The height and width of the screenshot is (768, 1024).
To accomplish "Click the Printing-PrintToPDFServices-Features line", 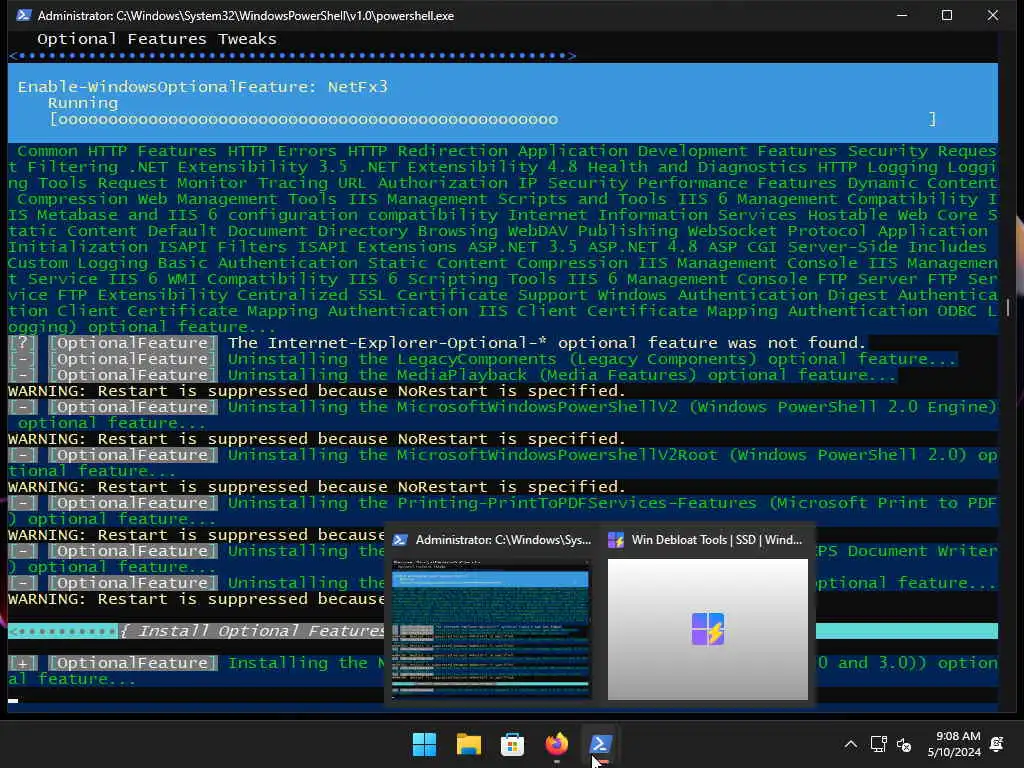I will [503, 511].
